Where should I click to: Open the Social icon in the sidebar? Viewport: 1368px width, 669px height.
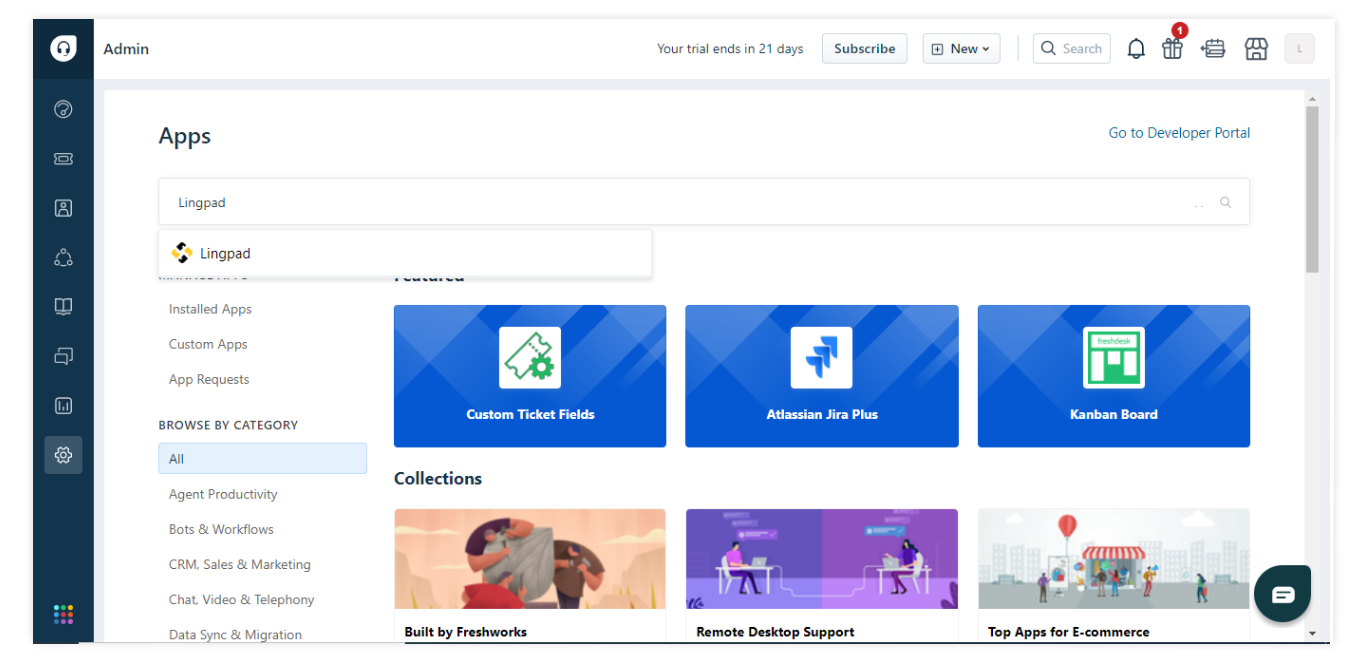tap(63, 257)
